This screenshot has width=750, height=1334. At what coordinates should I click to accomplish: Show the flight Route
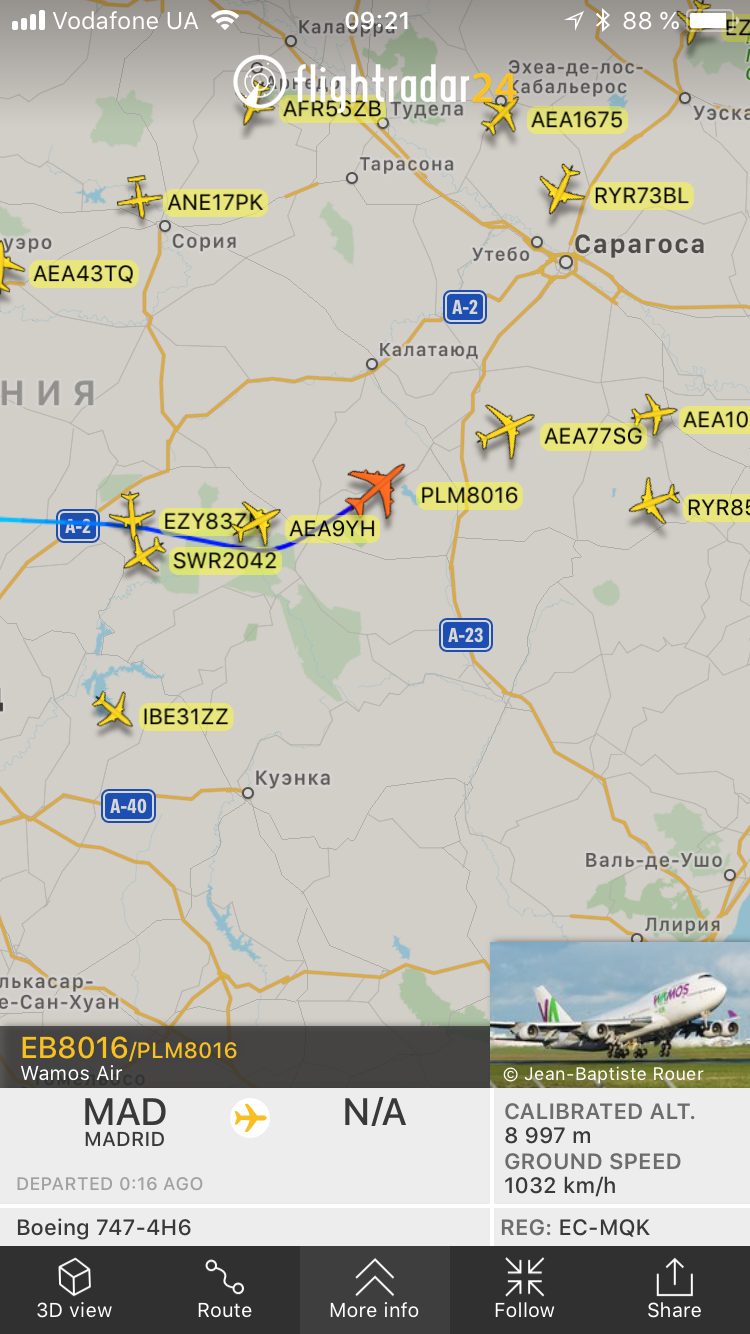225,1290
